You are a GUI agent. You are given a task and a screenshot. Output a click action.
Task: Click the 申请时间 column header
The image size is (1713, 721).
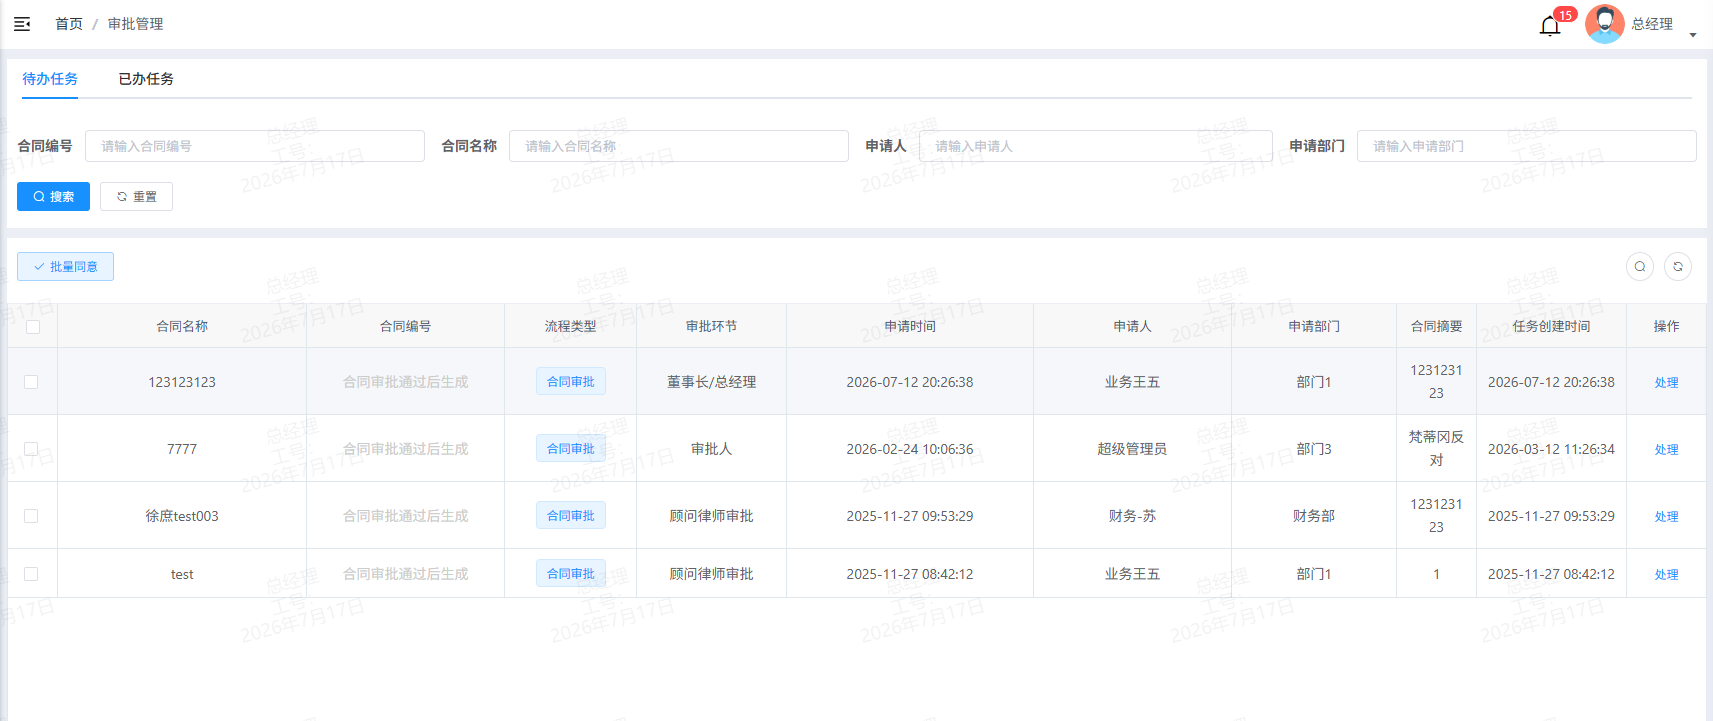click(x=910, y=326)
